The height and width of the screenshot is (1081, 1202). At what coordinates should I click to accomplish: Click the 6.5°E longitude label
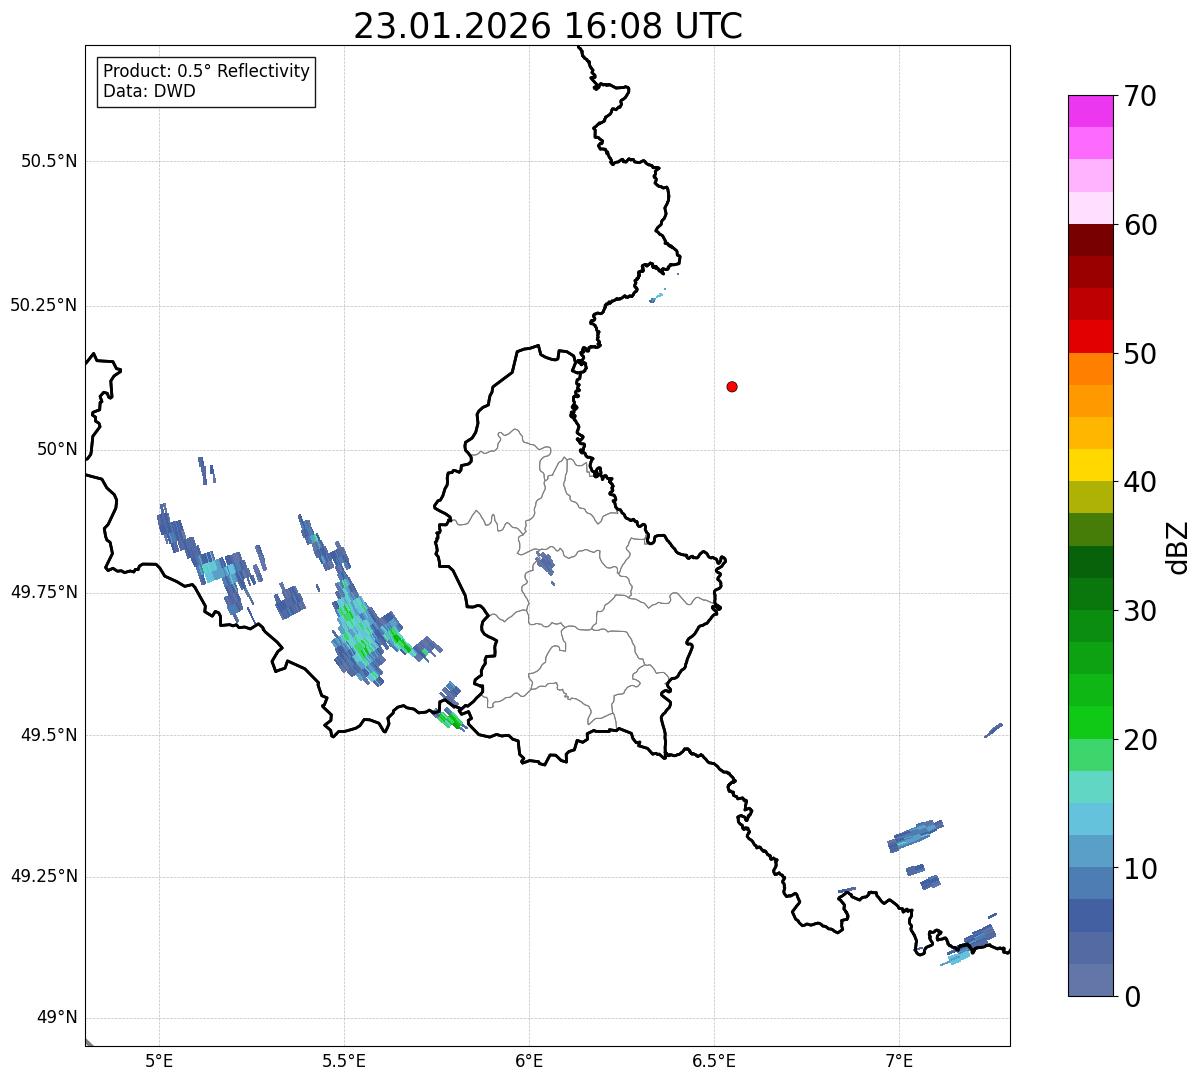coord(714,1060)
